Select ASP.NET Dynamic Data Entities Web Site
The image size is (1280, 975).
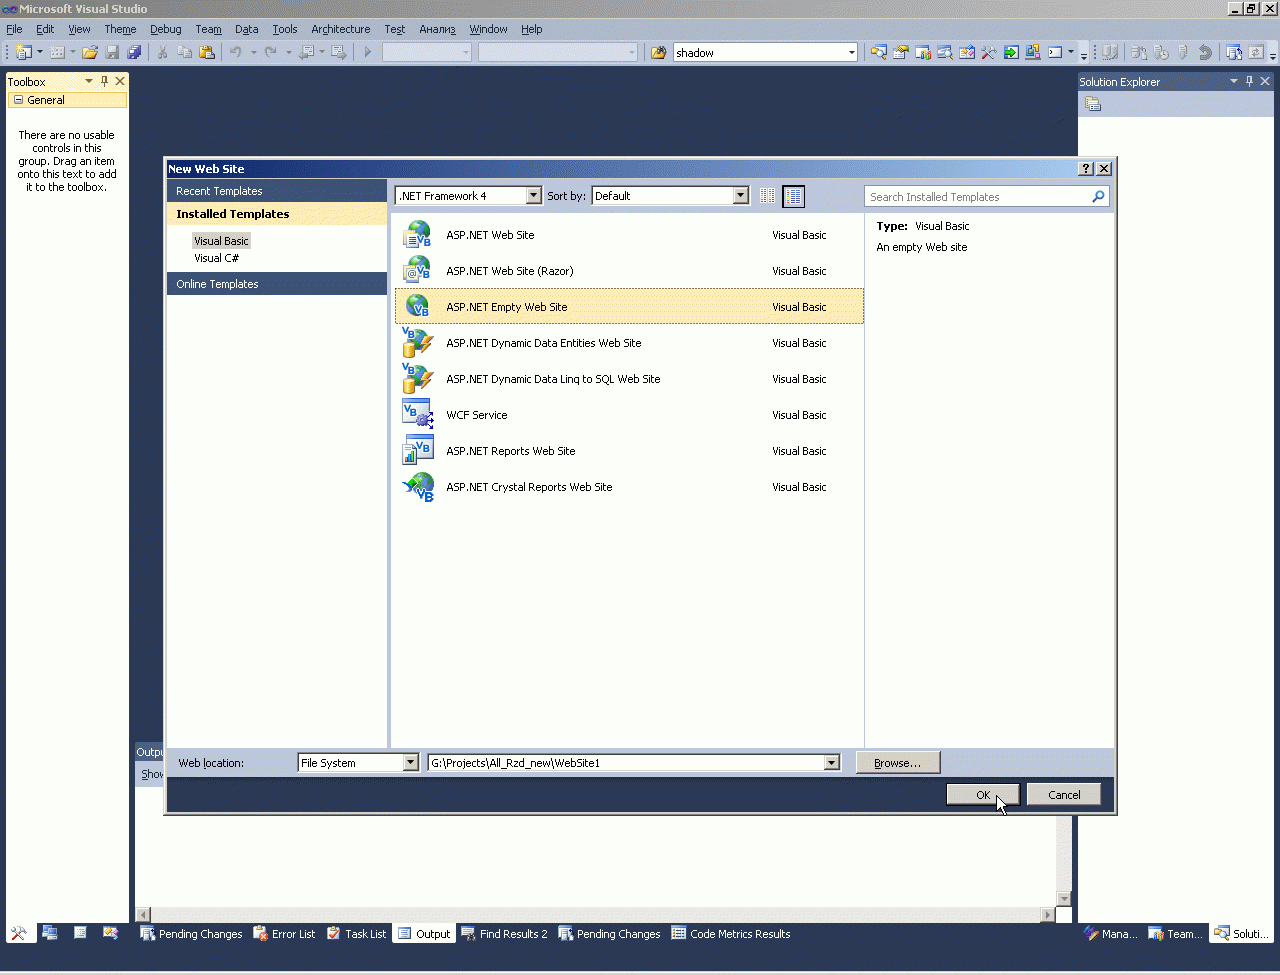point(629,343)
